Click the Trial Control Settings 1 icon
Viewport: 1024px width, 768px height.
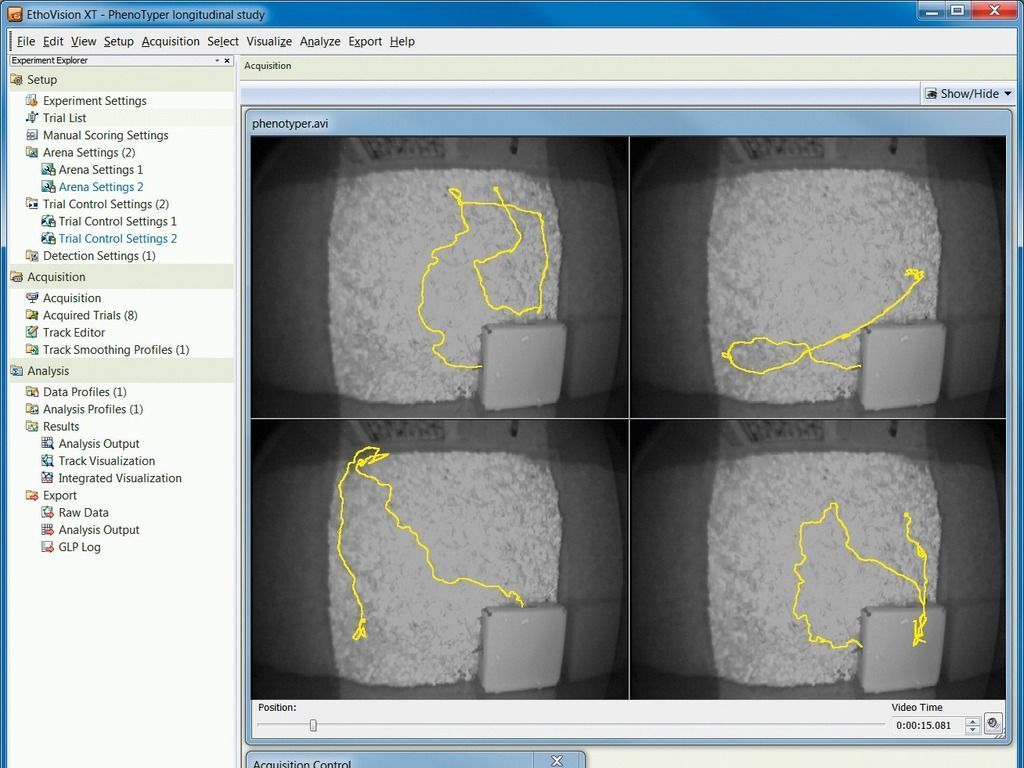pyautogui.click(x=48, y=221)
